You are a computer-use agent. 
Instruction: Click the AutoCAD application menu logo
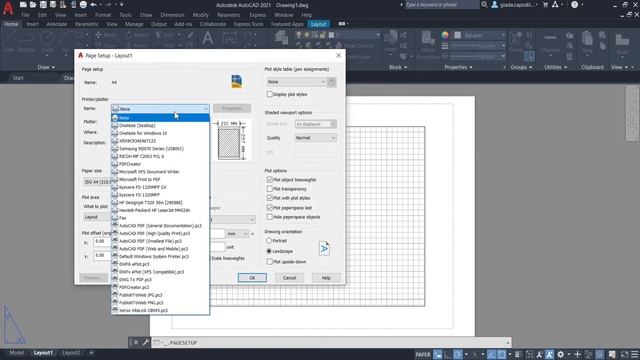[x=8, y=8]
